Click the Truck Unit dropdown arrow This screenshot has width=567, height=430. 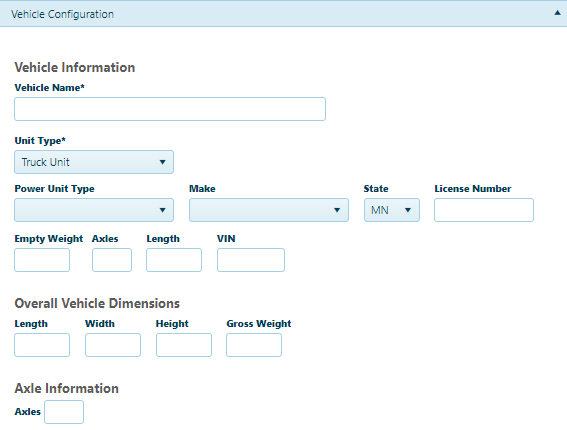coord(162,162)
